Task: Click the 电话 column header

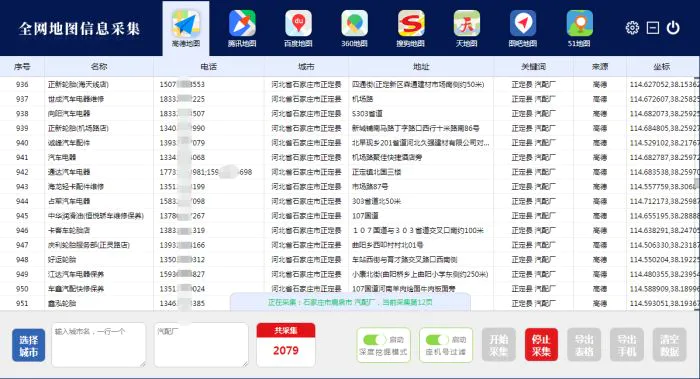Action: [x=208, y=67]
